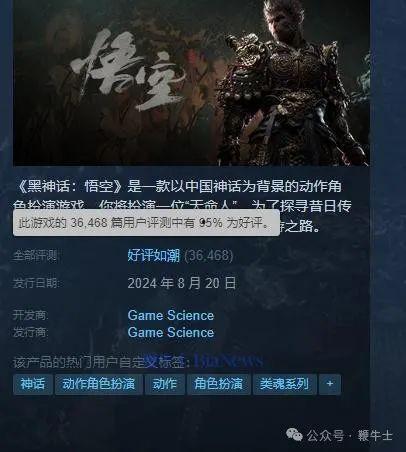Screen dimensions: 406x452
Task: Select the 动作角色扮演 tag
Action: click(99, 384)
